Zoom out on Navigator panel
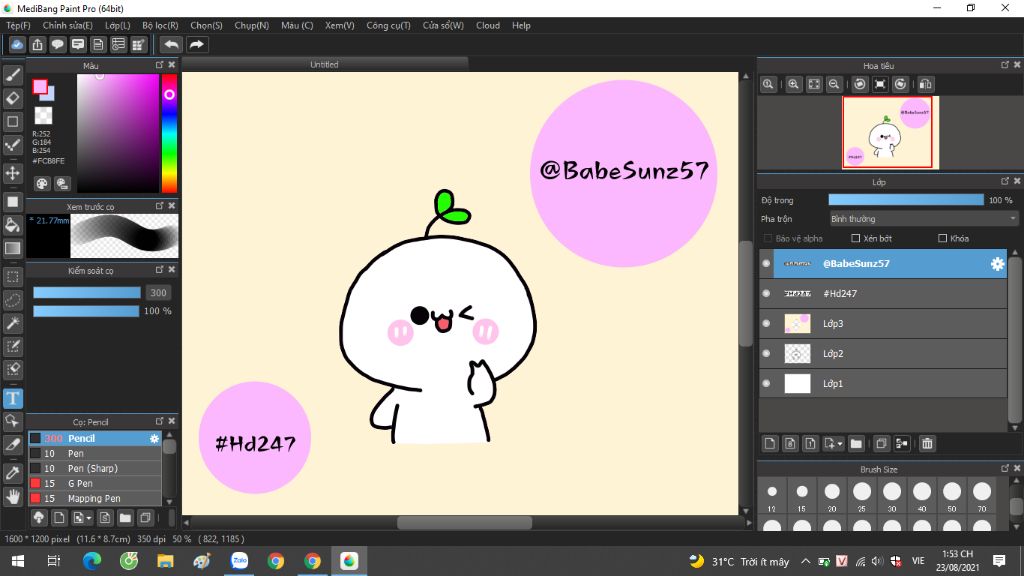The height and width of the screenshot is (576, 1024). pyautogui.click(x=834, y=84)
